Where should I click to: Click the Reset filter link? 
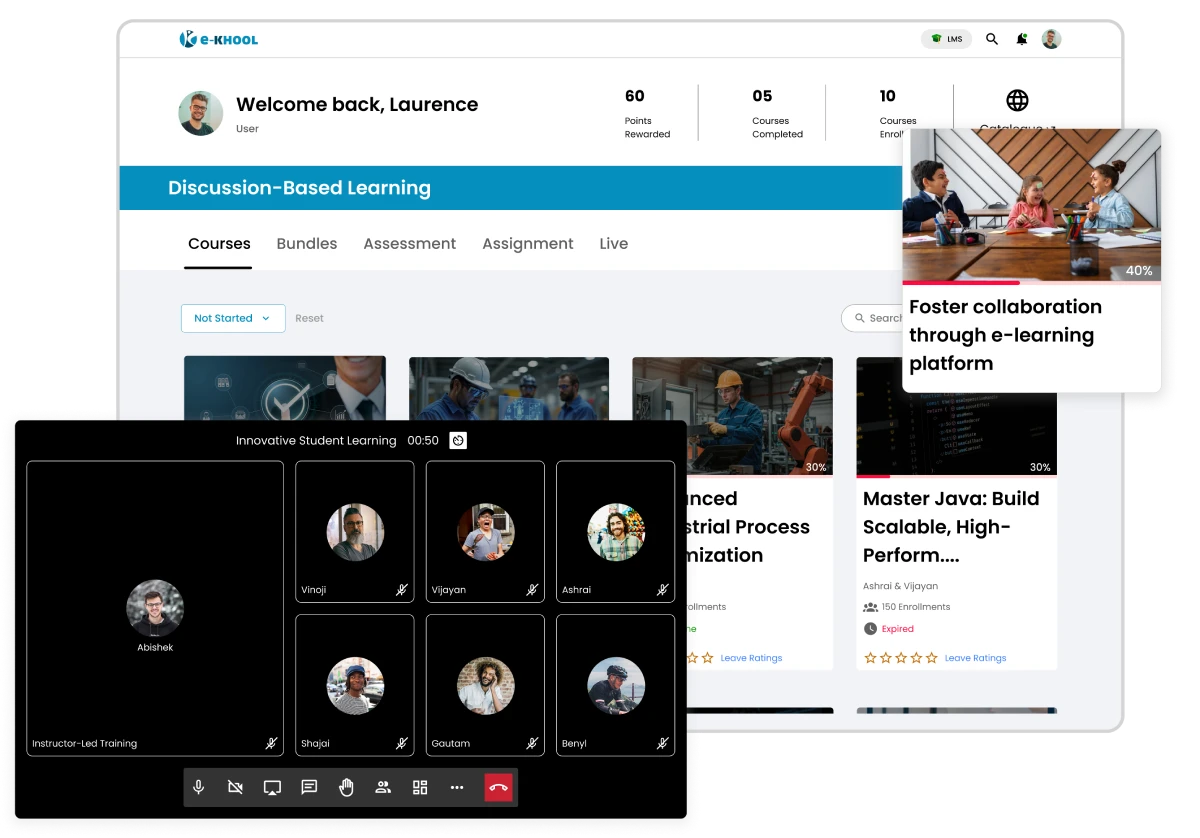coord(309,318)
